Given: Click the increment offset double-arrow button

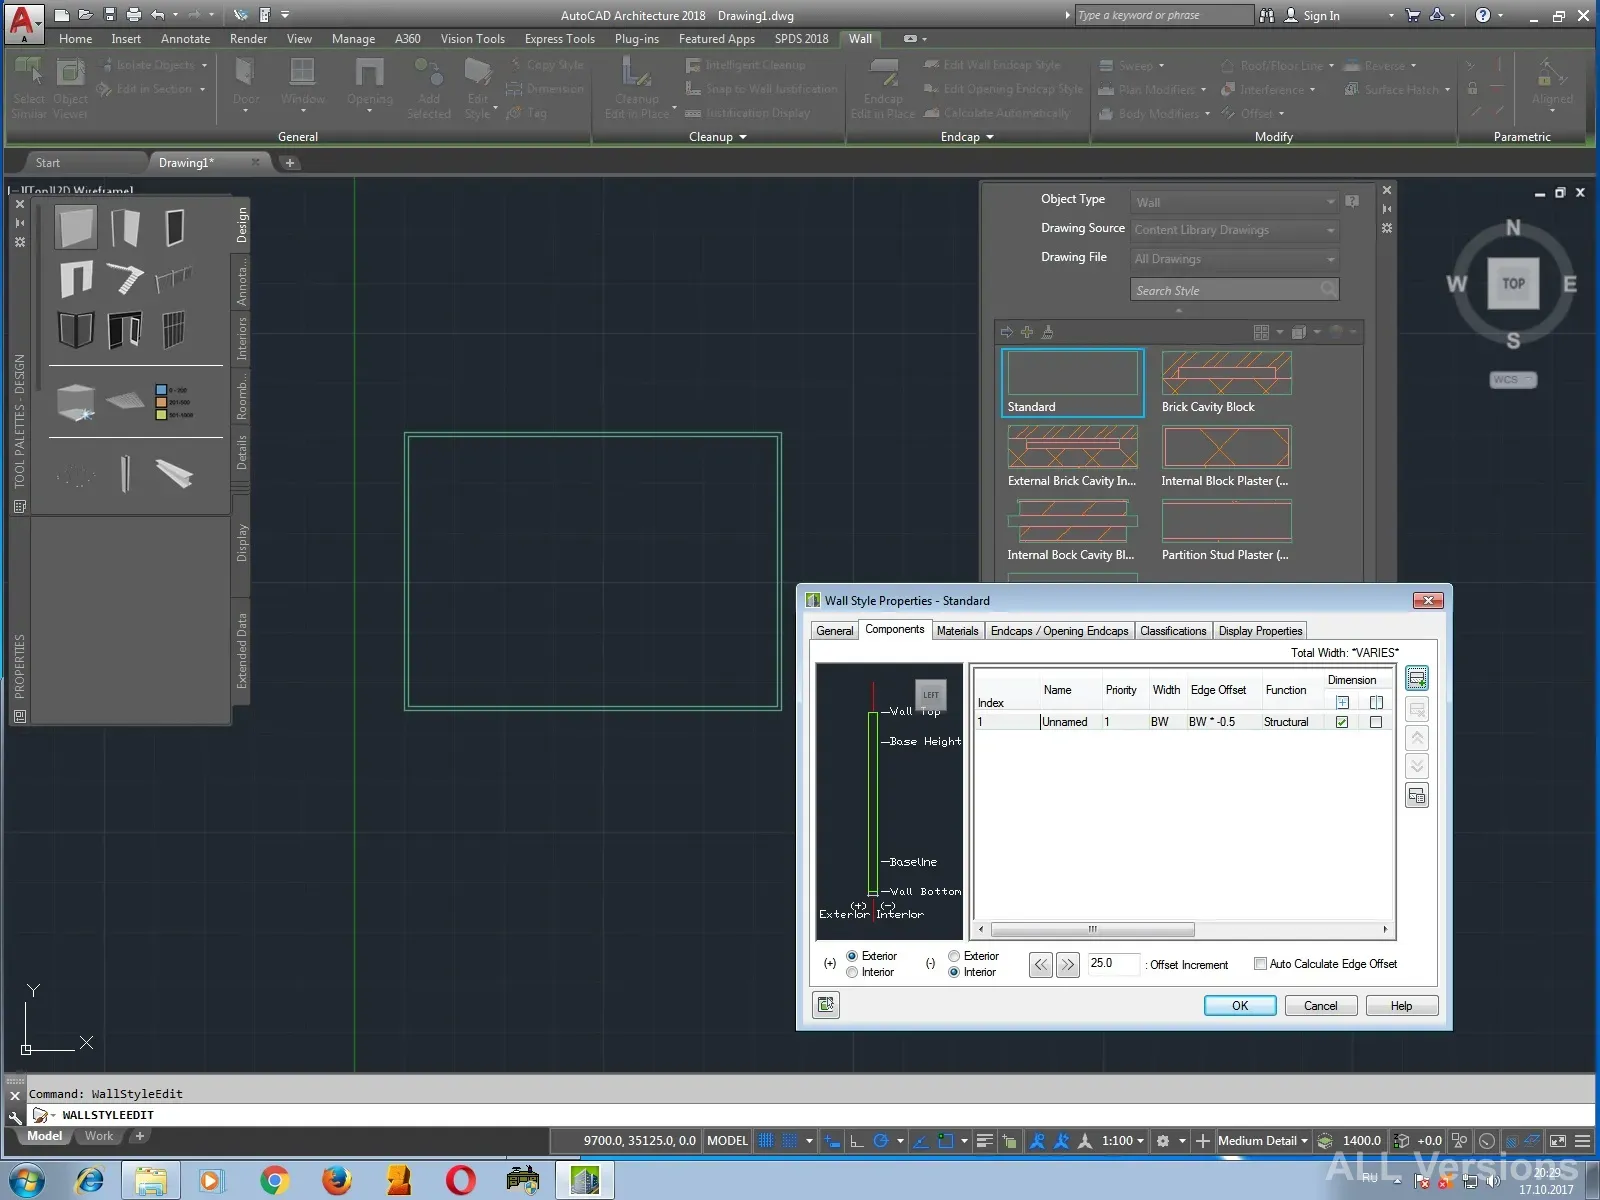Looking at the screenshot, I should tap(1068, 965).
